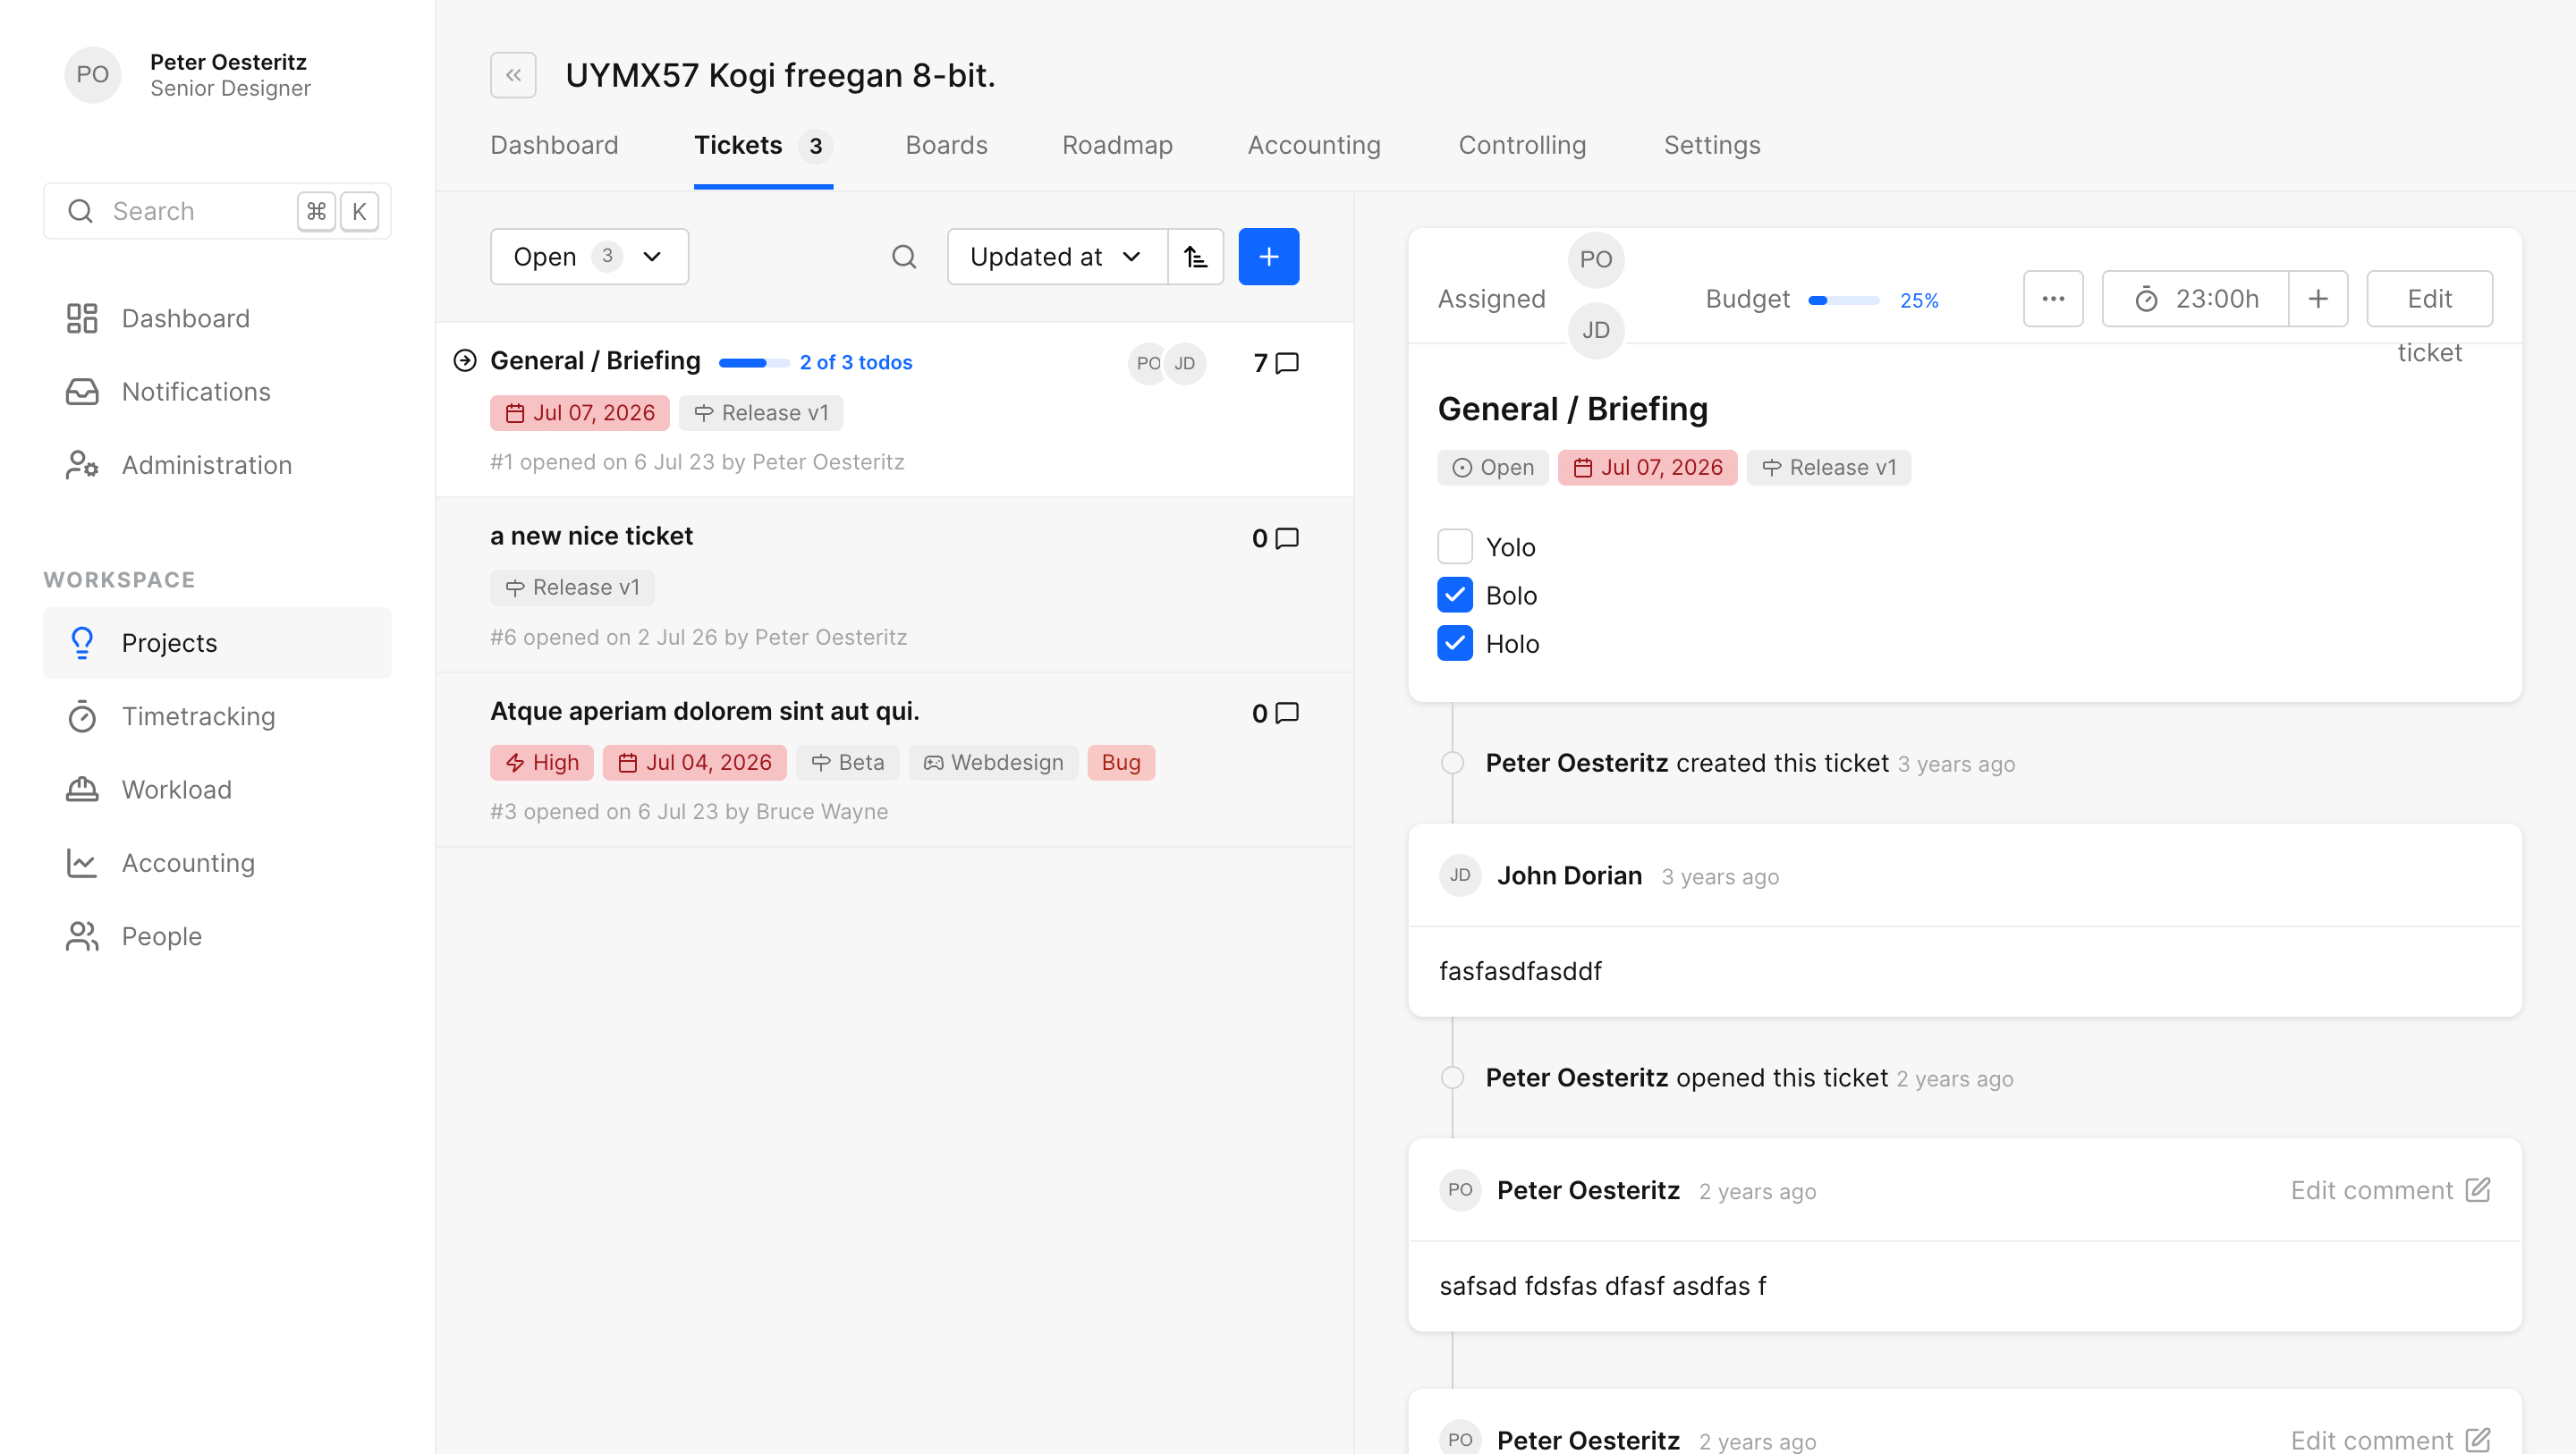Image resolution: width=2576 pixels, height=1454 pixels.
Task: Open the project Accounting tab
Action: pos(1314,145)
